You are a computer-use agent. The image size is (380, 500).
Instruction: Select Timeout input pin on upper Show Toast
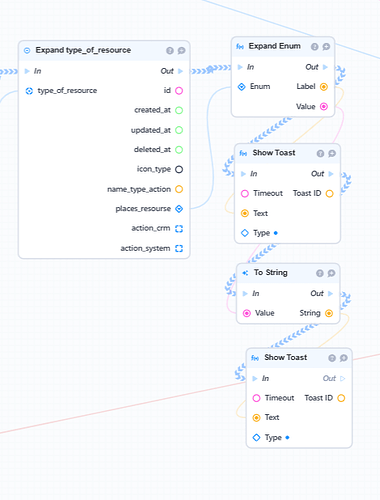pos(245,194)
